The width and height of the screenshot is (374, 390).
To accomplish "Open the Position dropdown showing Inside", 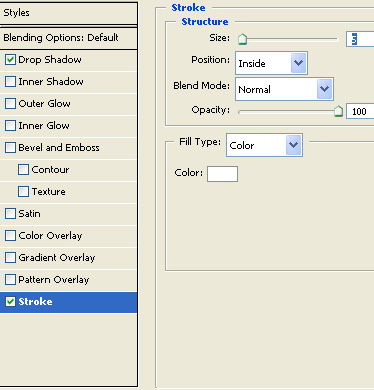I will pyautogui.click(x=271, y=63).
